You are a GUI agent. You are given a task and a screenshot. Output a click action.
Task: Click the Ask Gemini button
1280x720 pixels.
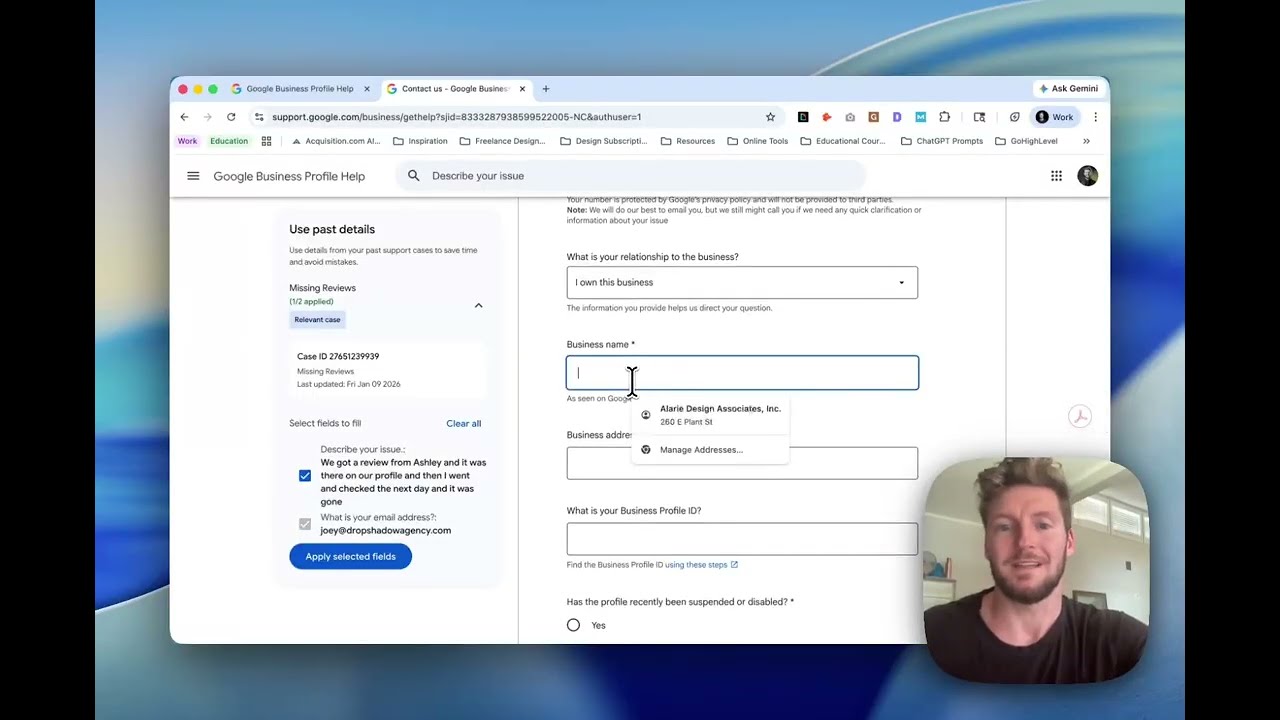(1068, 89)
